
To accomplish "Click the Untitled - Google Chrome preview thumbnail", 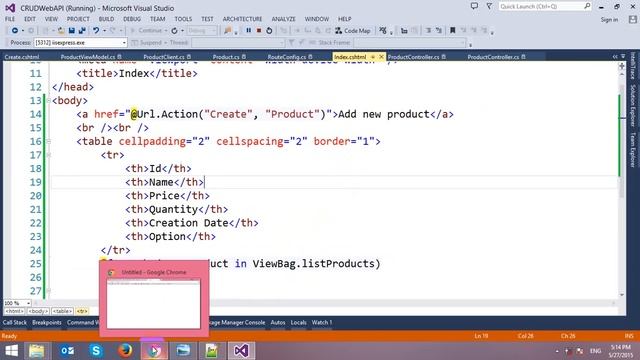I will point(154,303).
